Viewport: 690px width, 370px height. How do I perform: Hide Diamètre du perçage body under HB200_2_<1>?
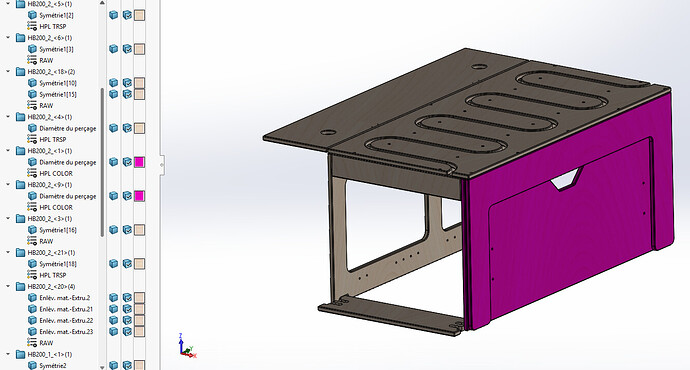[114, 162]
